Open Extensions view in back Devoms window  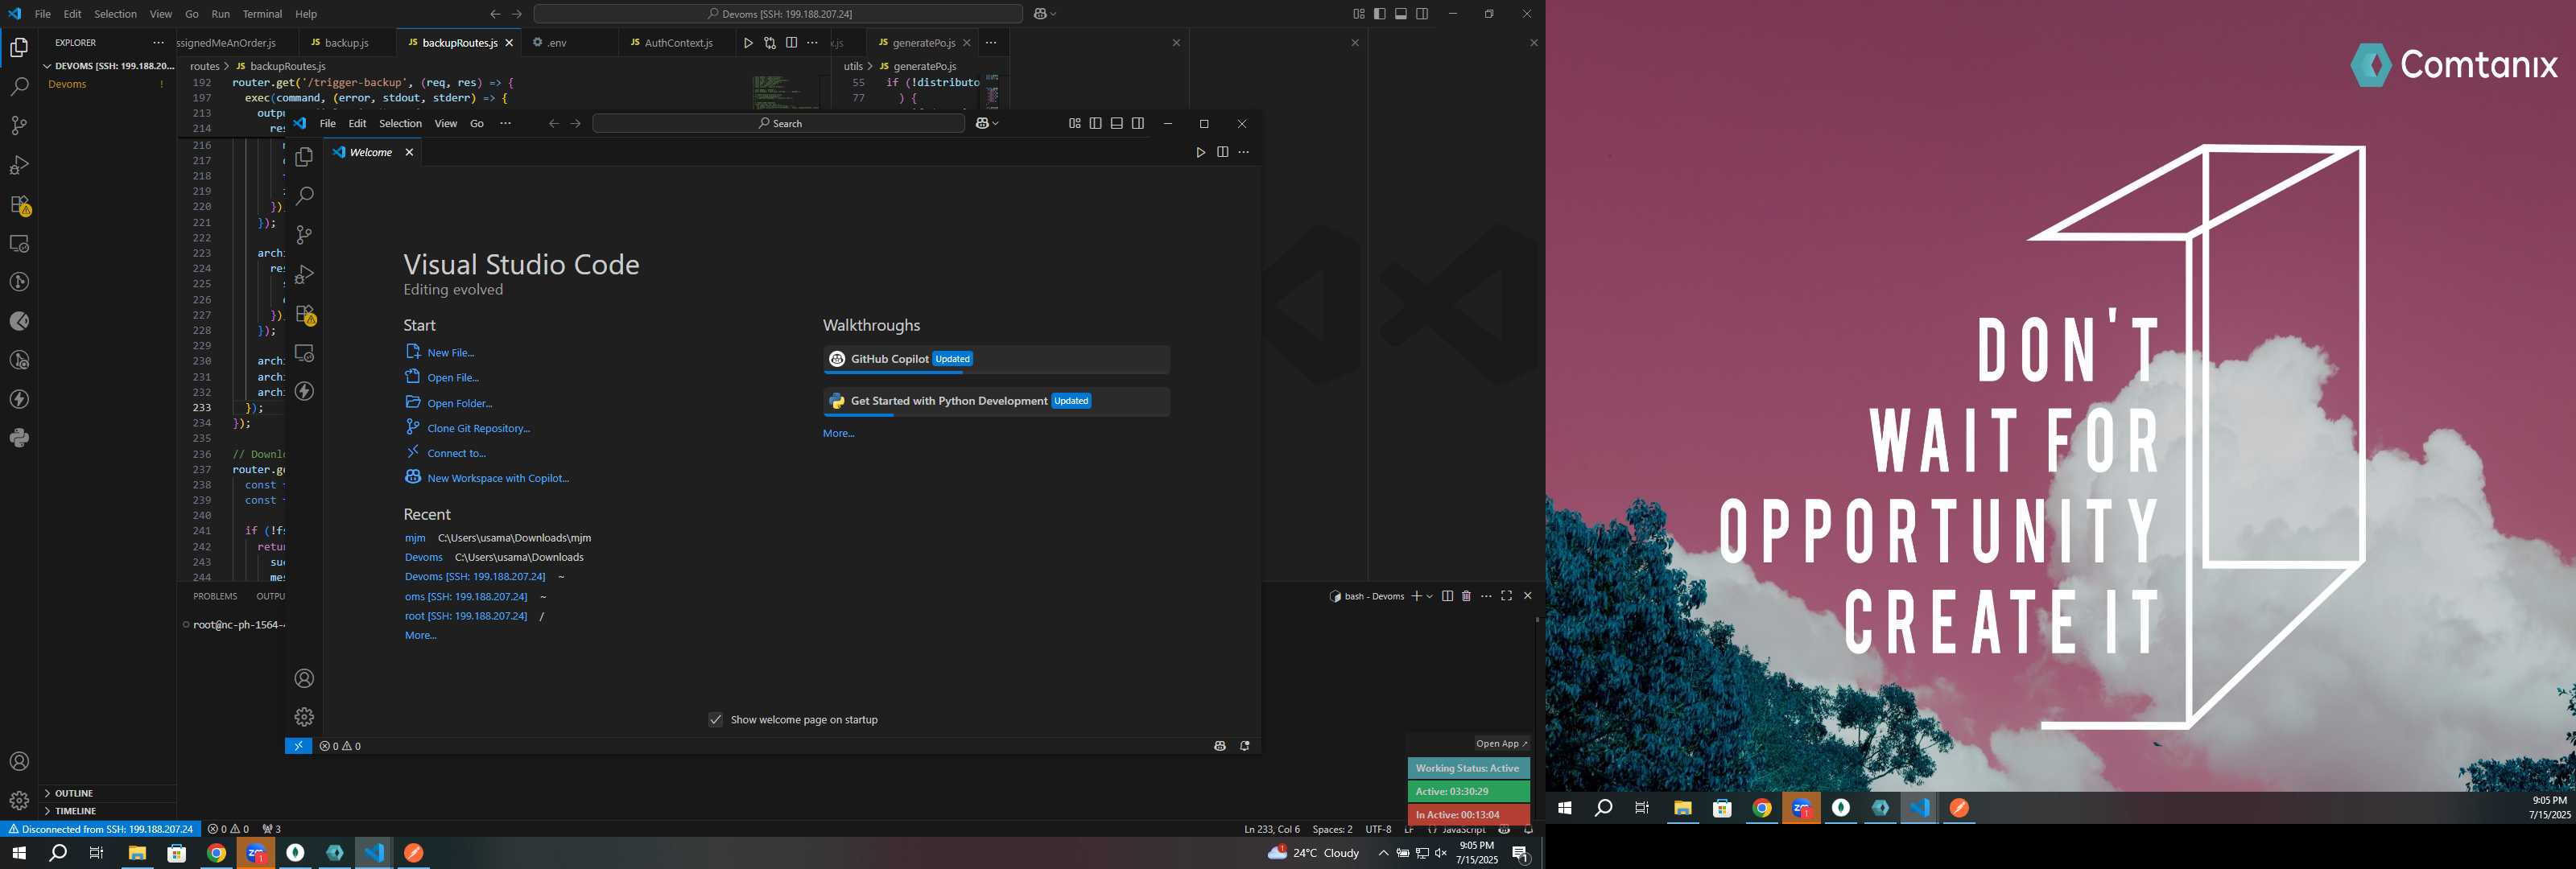(x=19, y=205)
